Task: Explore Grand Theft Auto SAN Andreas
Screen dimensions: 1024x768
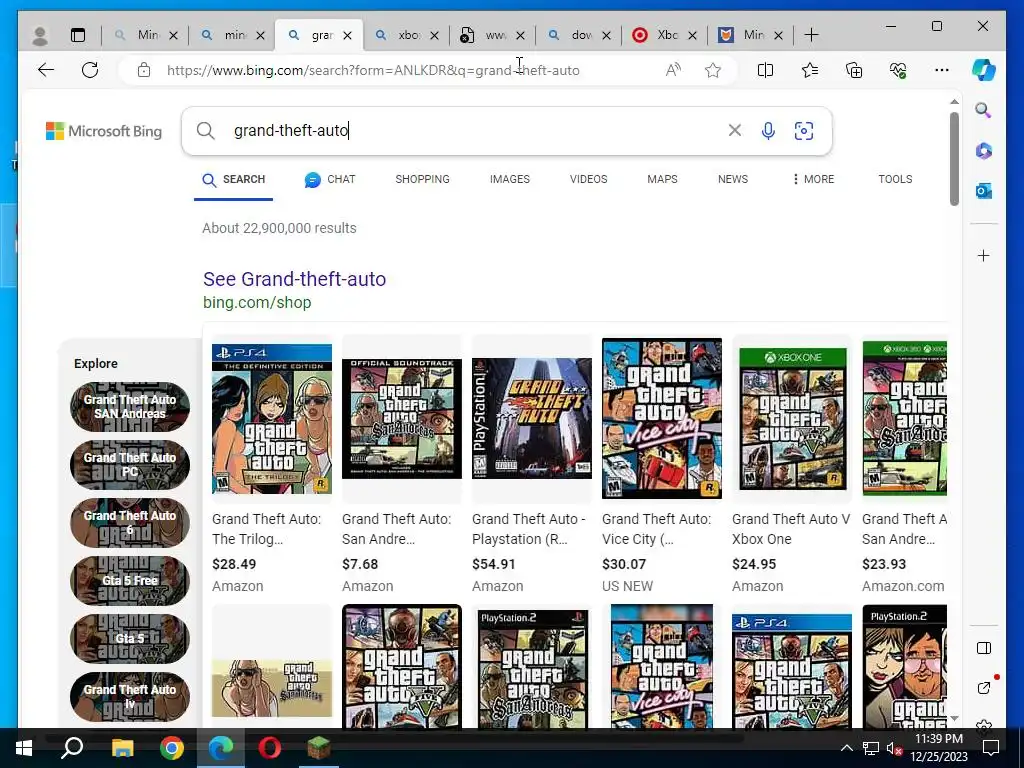Action: (130, 406)
